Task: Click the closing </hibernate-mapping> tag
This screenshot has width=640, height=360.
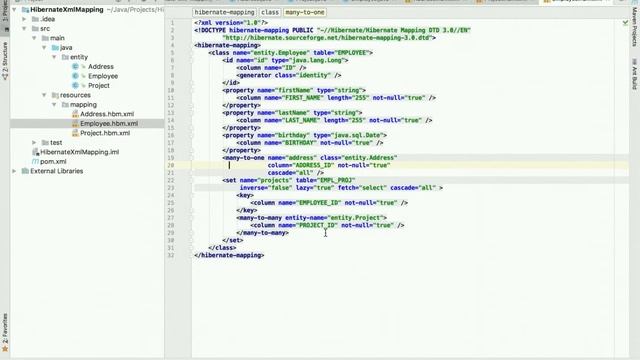Action: tap(229, 255)
